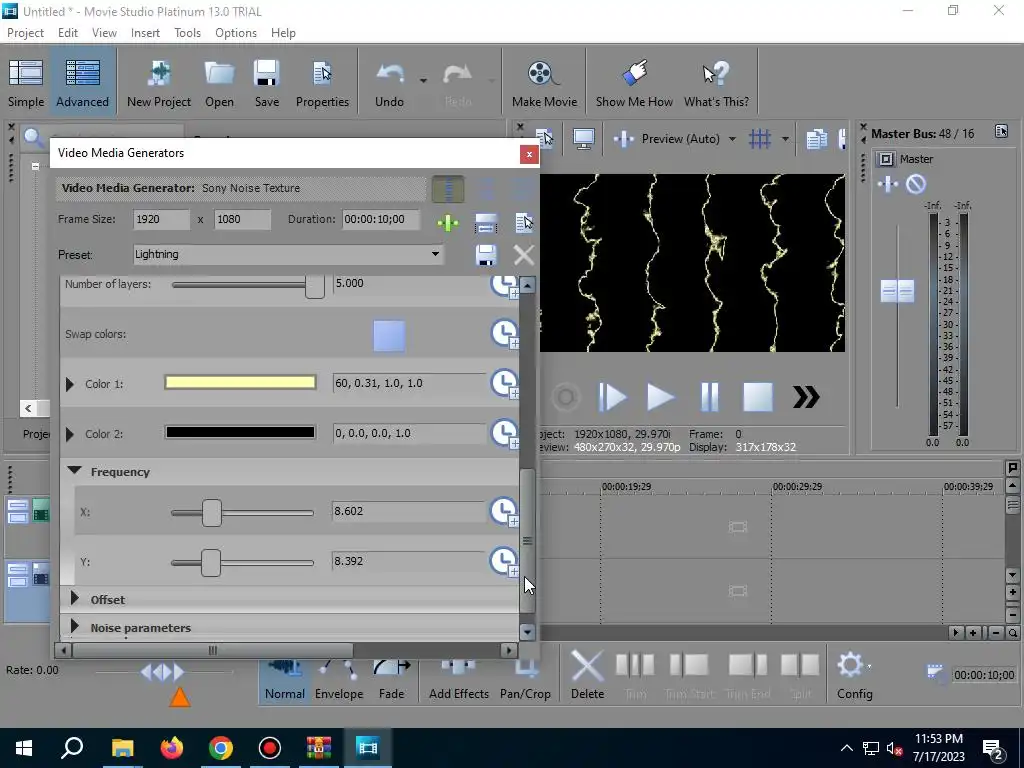The image size is (1024, 768).
Task: Click the yellow Color 1 swatch
Action: (x=240, y=383)
